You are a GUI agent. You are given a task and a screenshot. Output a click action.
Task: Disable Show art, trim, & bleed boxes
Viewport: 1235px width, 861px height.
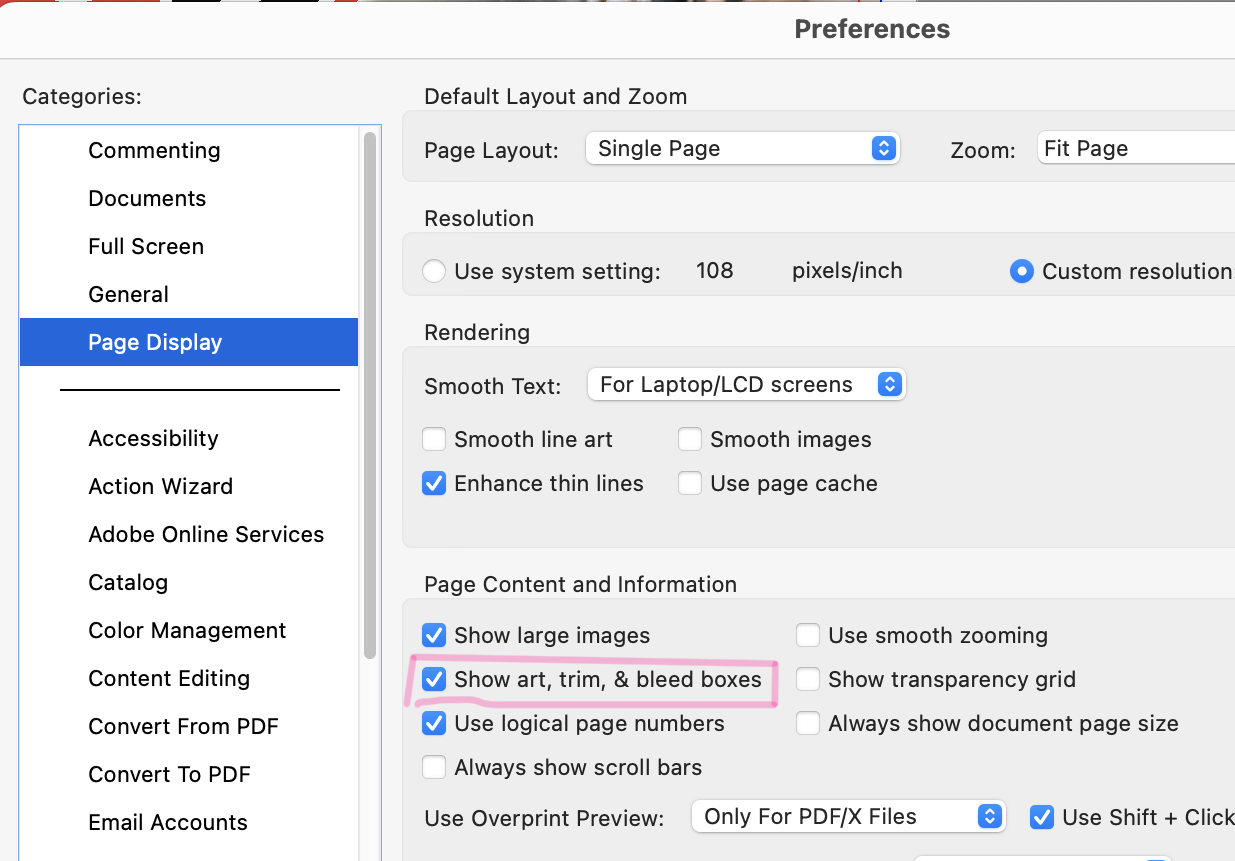(434, 679)
